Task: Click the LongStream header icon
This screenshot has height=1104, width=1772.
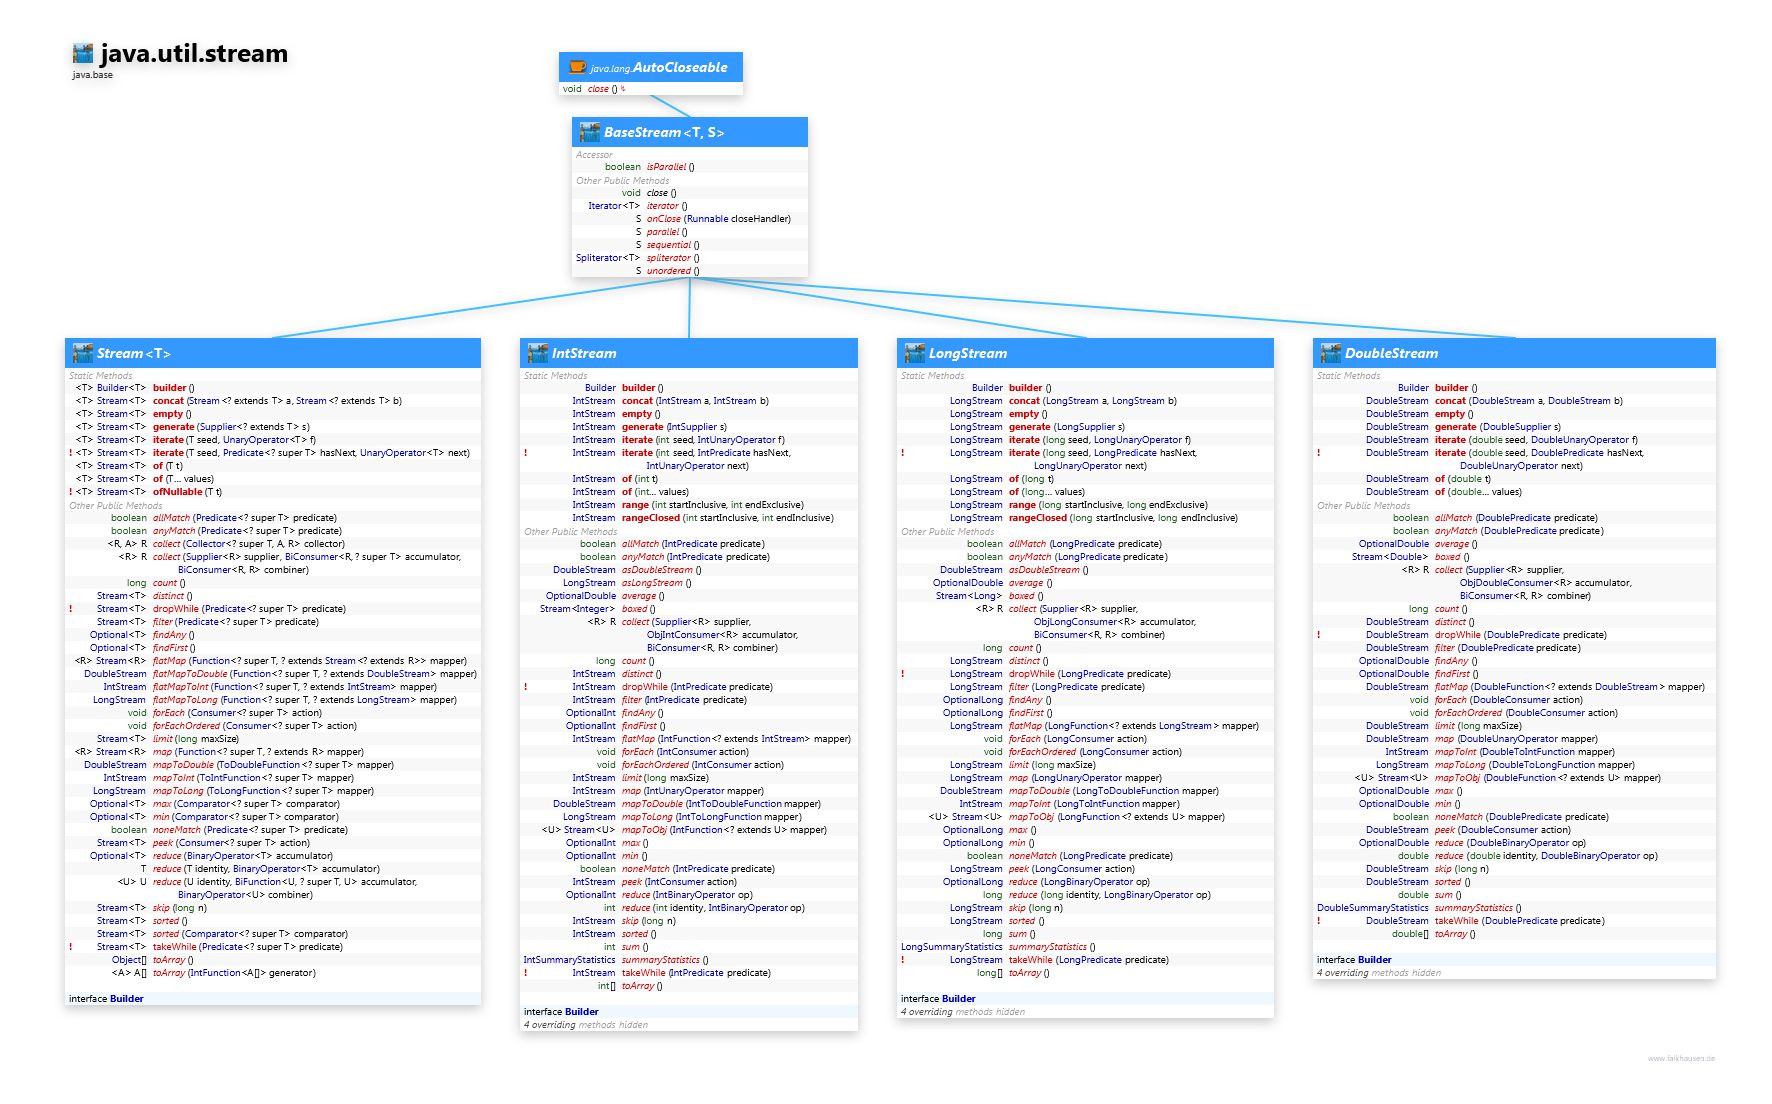Action: coord(915,353)
